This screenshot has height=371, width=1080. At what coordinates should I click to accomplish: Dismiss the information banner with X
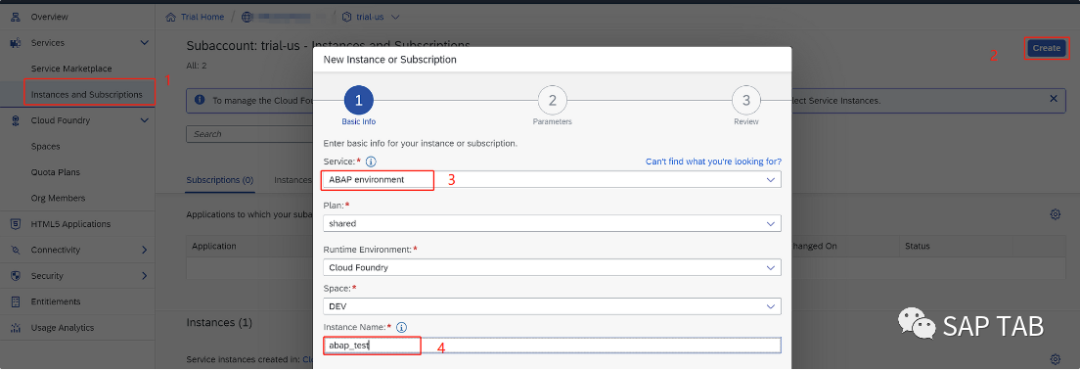1053,98
